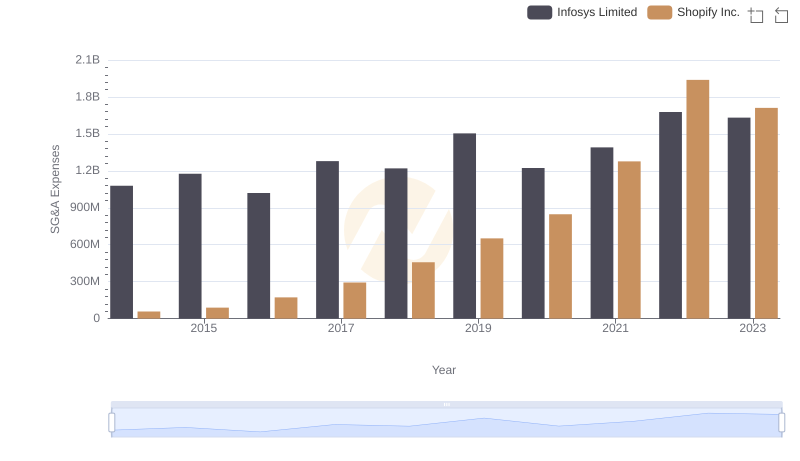Select the Infosys bar for 2021
This screenshot has width=800, height=461.
pyautogui.click(x=602, y=233)
